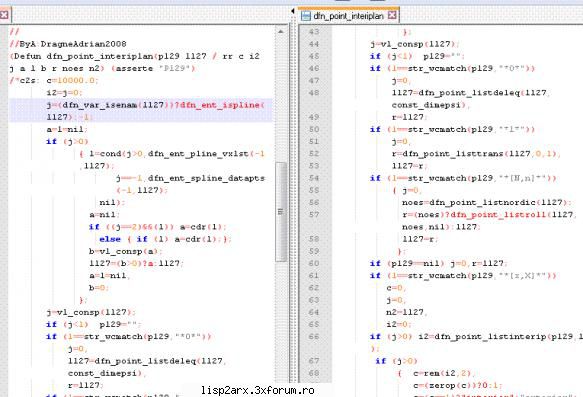Click j=vl_consp(l127) on line 44
Screen dimensions: 583x397
415,44
